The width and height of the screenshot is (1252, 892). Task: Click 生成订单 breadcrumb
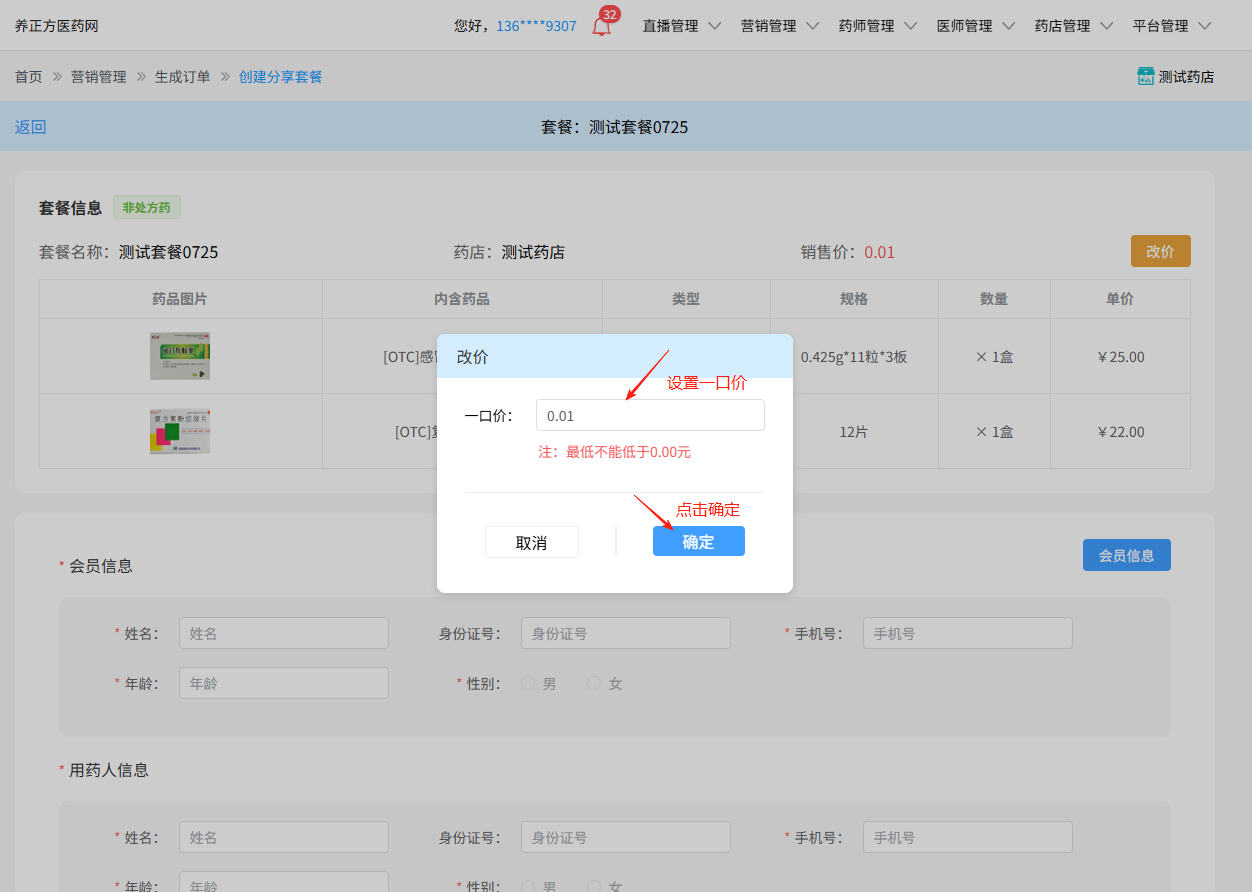182,76
